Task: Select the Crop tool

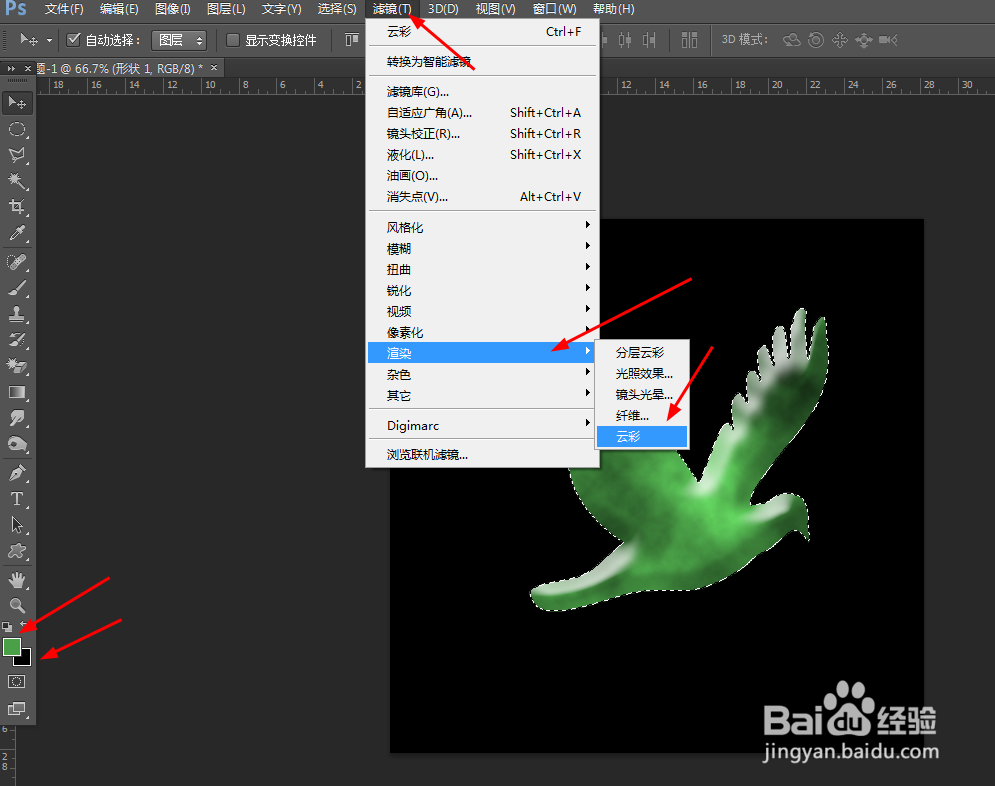Action: (x=17, y=207)
